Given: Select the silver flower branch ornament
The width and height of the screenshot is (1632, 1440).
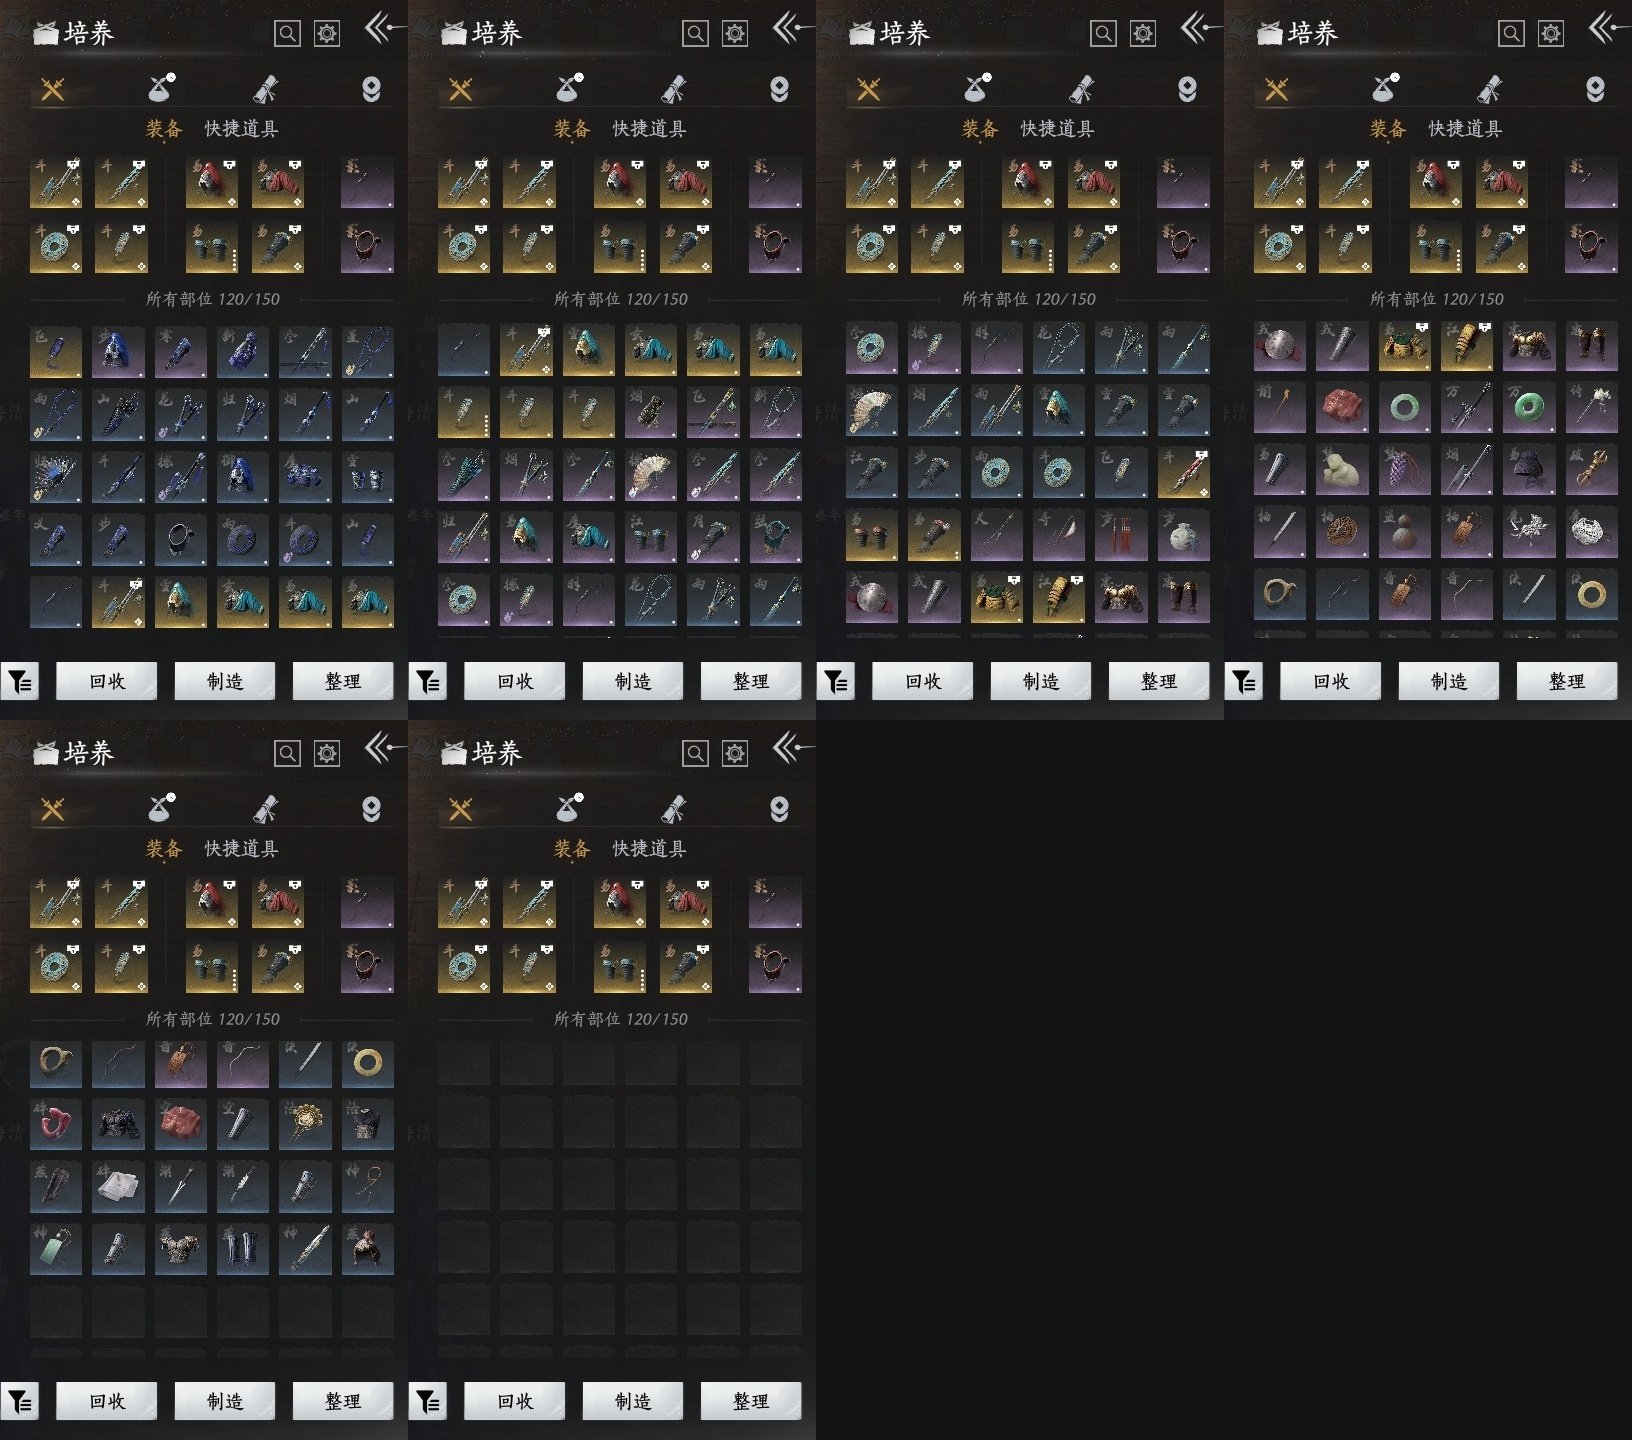Looking at the screenshot, I should point(1529,532).
